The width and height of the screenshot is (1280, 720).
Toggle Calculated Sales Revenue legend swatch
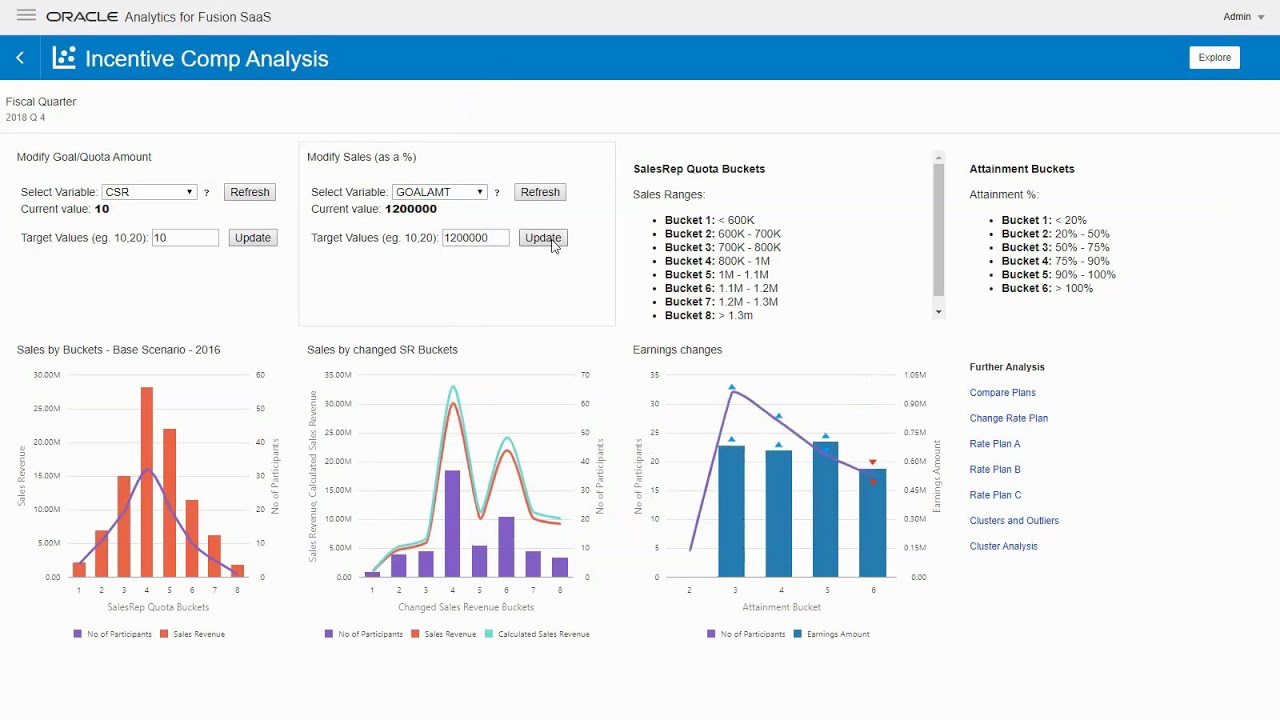pyautogui.click(x=490, y=634)
